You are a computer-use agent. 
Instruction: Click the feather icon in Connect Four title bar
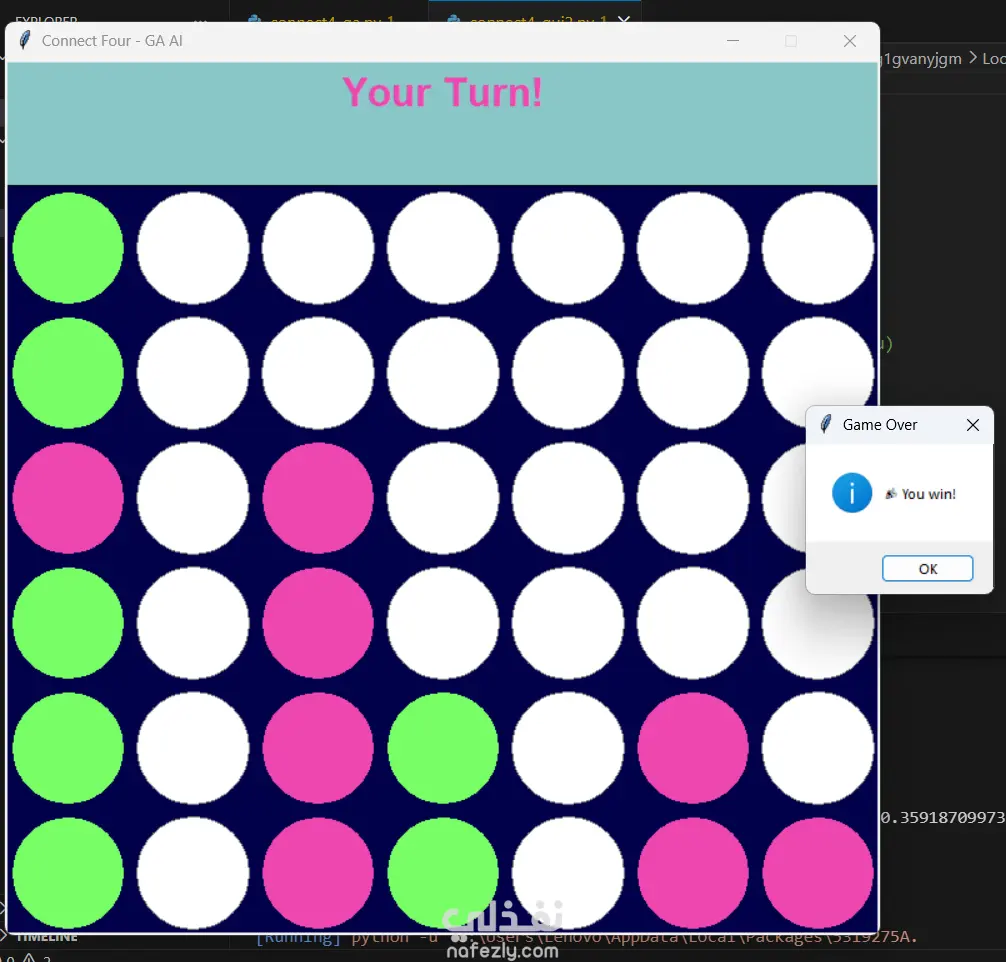point(24,40)
